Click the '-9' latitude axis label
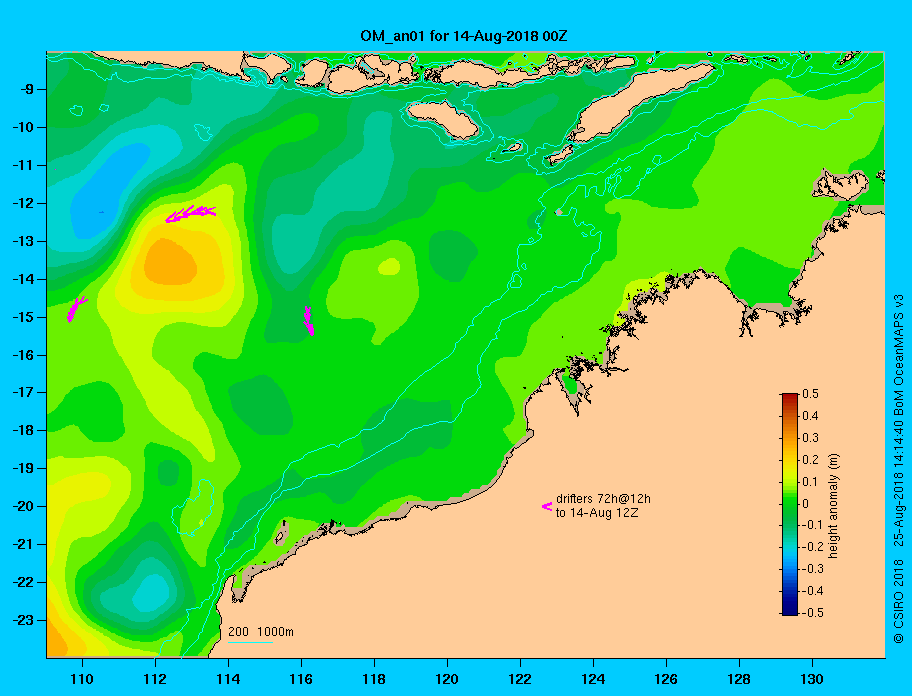This screenshot has height=696, width=912. 27,90
